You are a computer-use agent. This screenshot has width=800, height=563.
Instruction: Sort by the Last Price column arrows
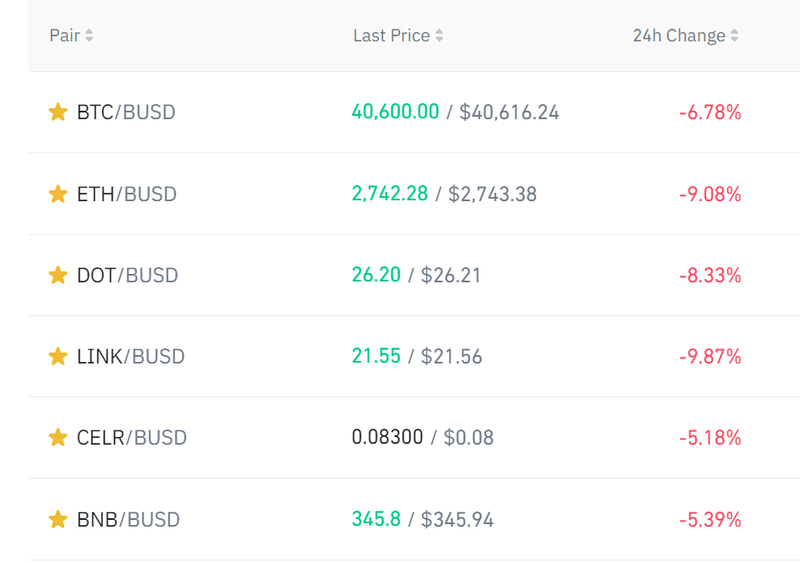pyautogui.click(x=439, y=36)
